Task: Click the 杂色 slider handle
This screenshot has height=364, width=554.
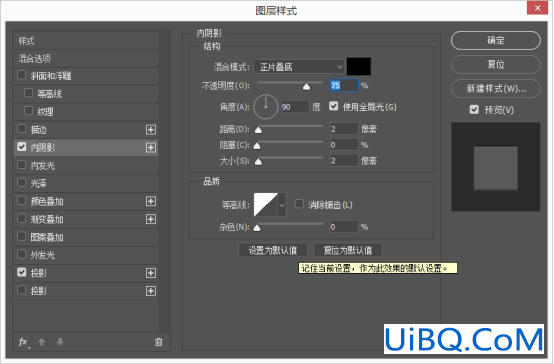Action: click(257, 228)
